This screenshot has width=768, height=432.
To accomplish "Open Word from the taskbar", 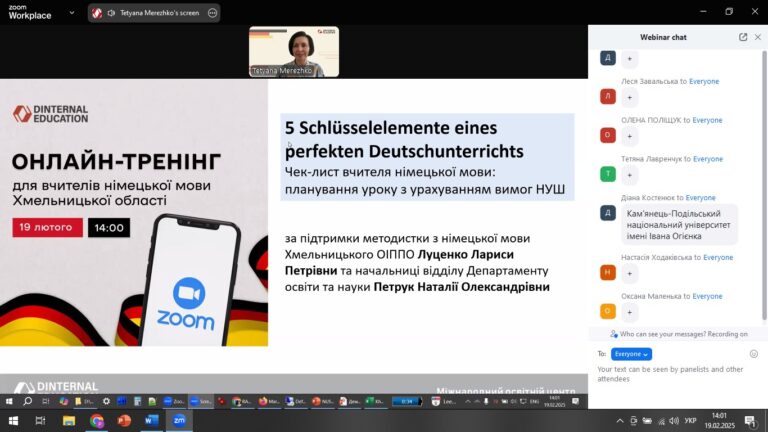I will pos(151,420).
